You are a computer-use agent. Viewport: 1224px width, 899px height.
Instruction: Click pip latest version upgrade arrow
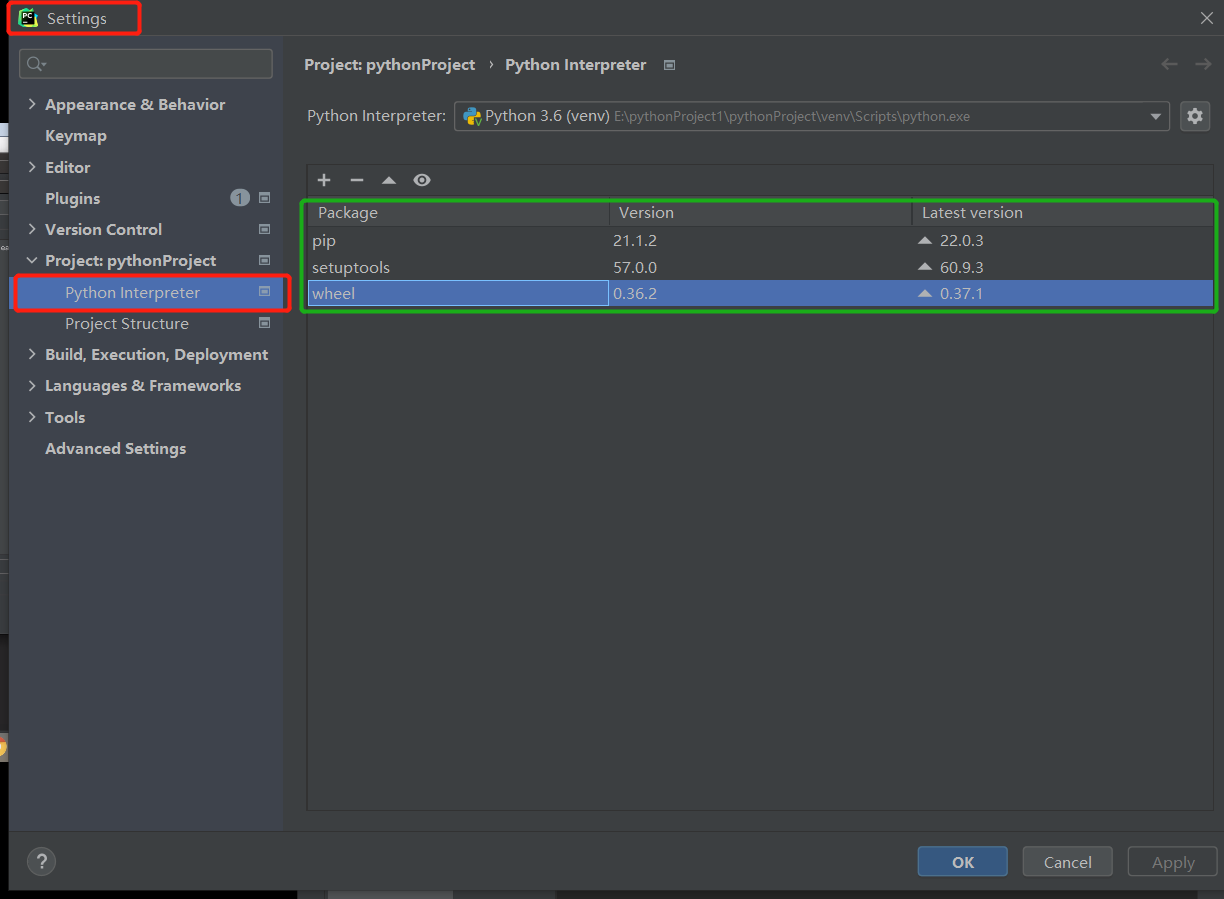[925, 241]
